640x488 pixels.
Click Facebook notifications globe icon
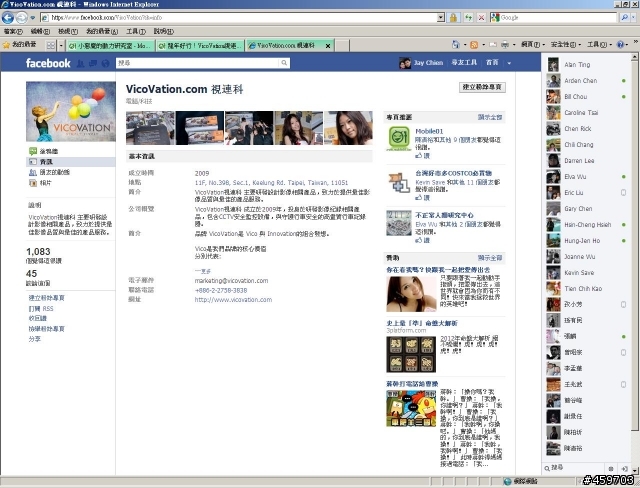pos(106,63)
